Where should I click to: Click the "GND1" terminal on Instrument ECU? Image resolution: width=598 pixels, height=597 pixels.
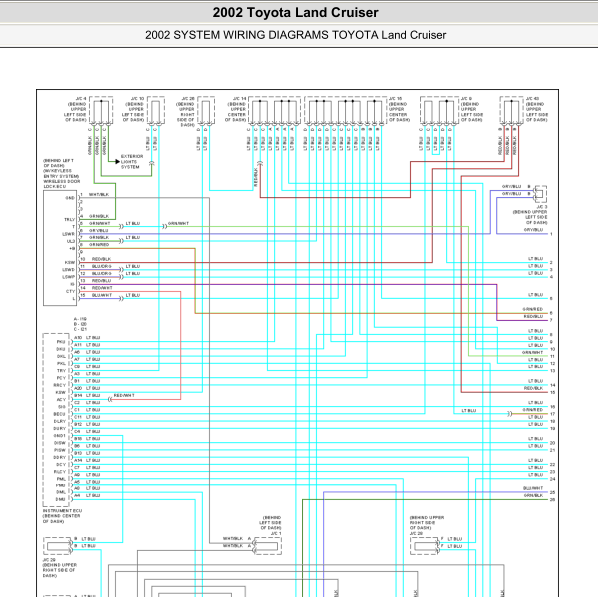pos(59,436)
